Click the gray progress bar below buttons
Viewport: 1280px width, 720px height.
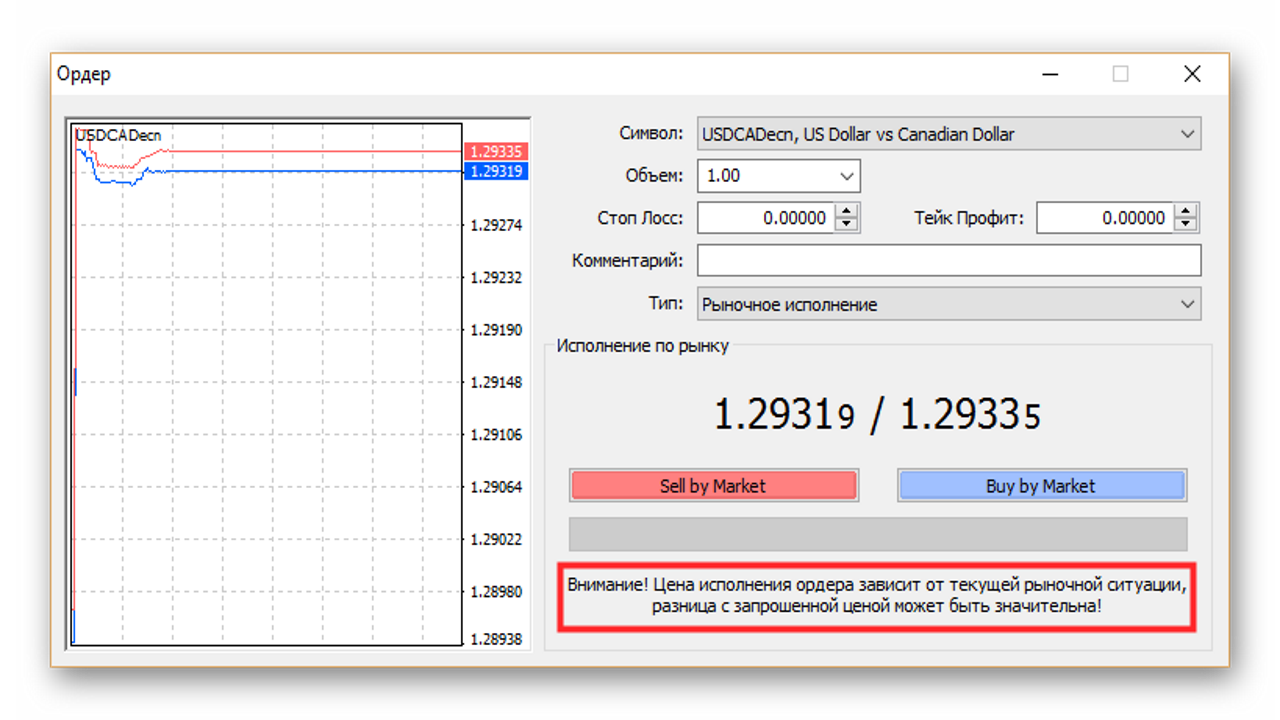pos(878,534)
